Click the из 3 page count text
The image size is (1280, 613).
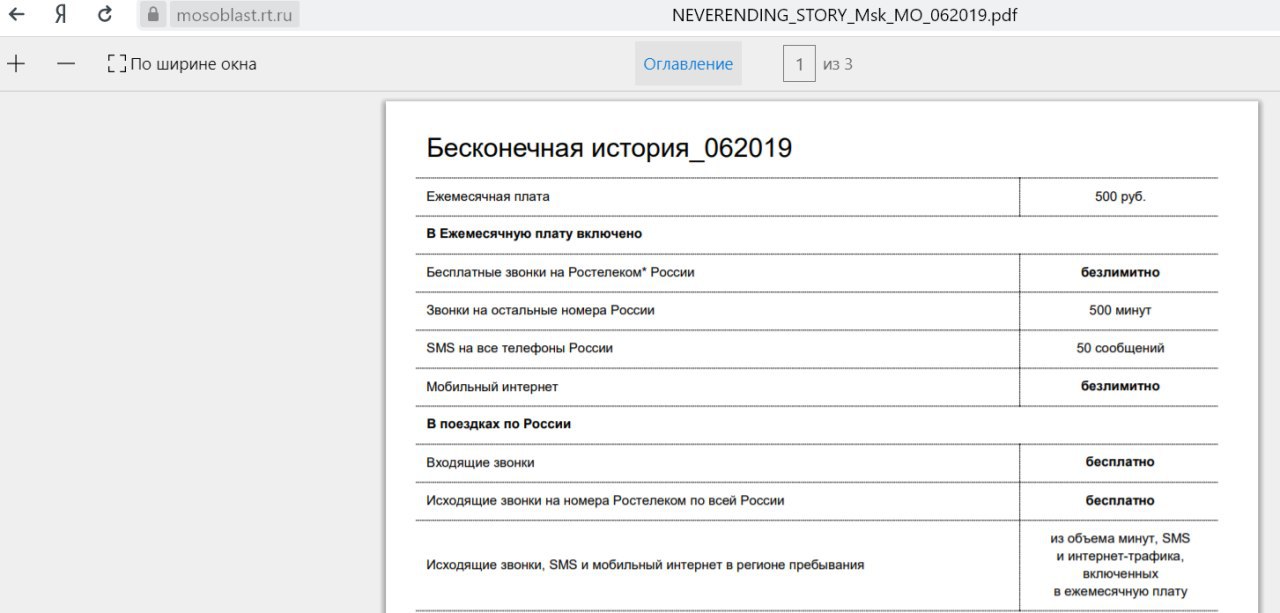(838, 65)
